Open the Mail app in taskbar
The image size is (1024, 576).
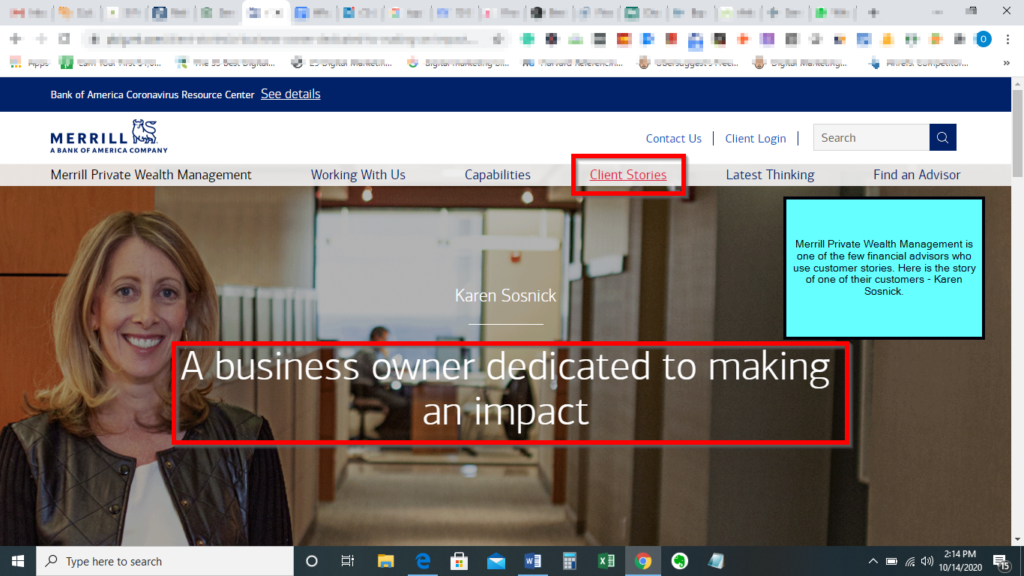495,561
